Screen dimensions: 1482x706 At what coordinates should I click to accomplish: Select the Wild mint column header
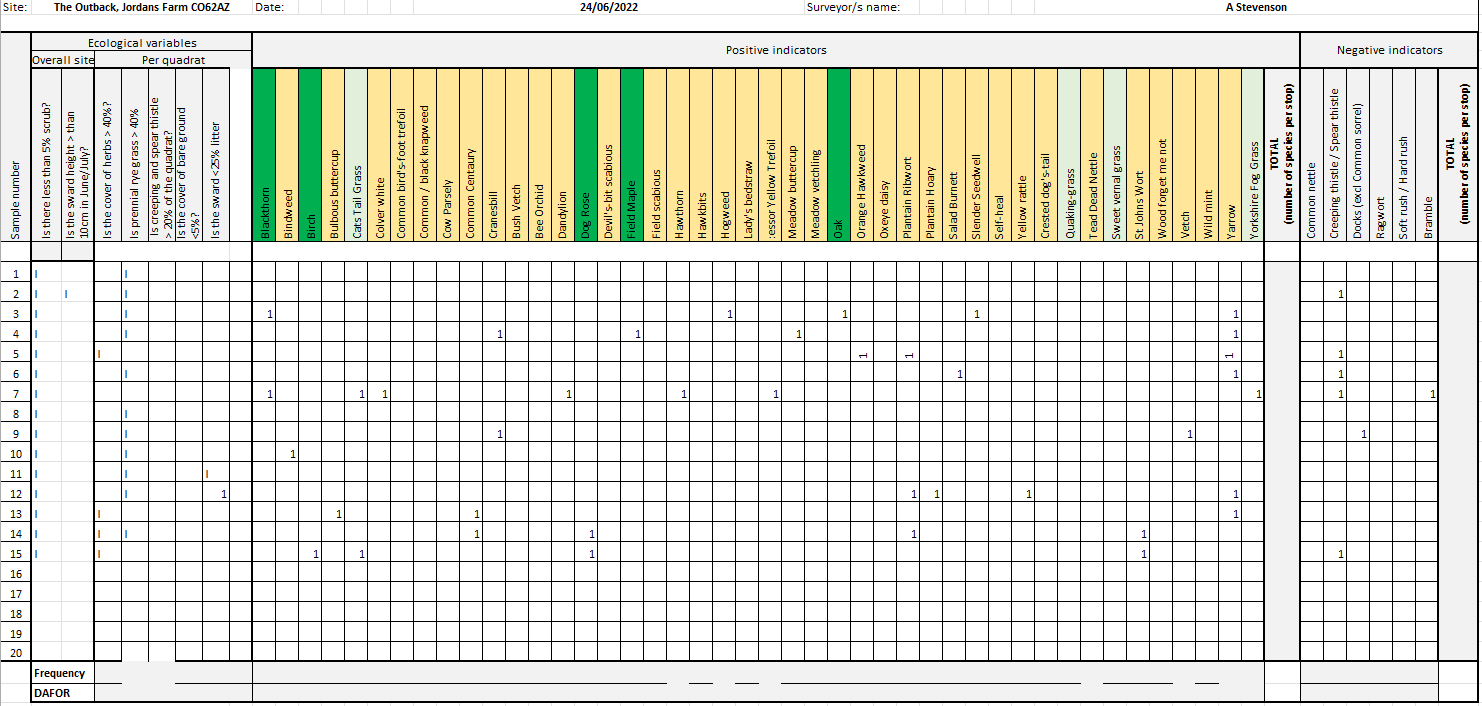point(1207,154)
